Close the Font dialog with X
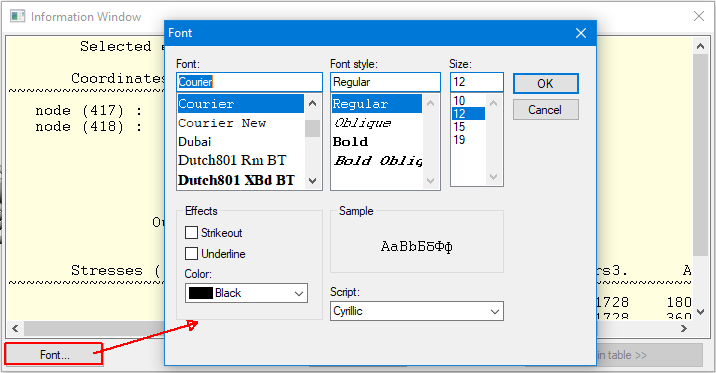This screenshot has height=373, width=716. pyautogui.click(x=581, y=33)
